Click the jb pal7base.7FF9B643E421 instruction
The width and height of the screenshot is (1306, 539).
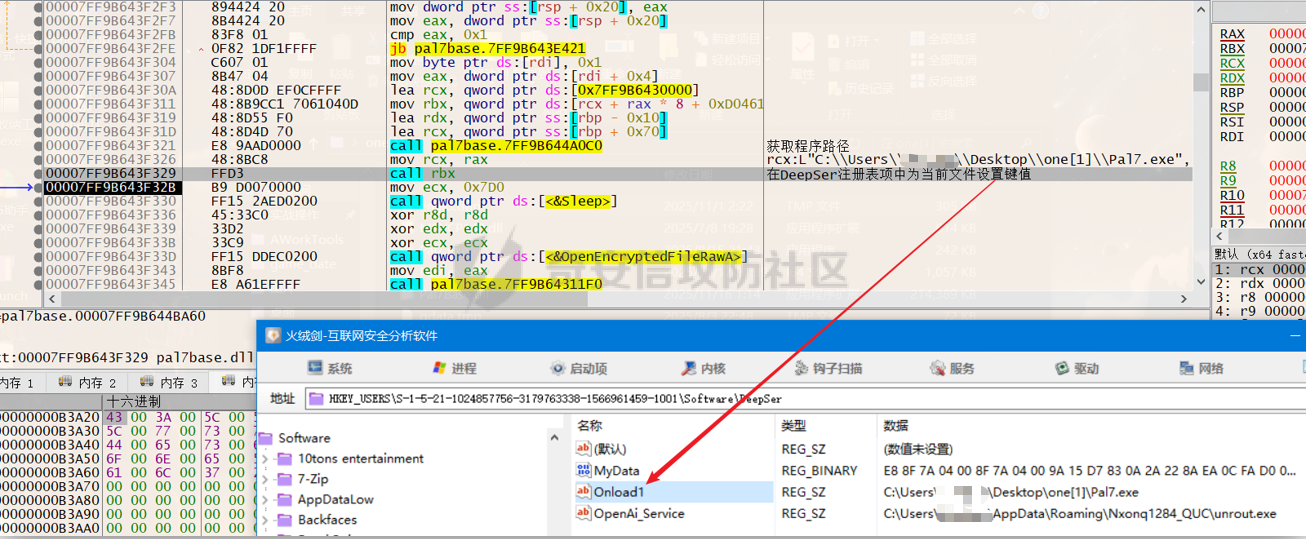[488, 48]
